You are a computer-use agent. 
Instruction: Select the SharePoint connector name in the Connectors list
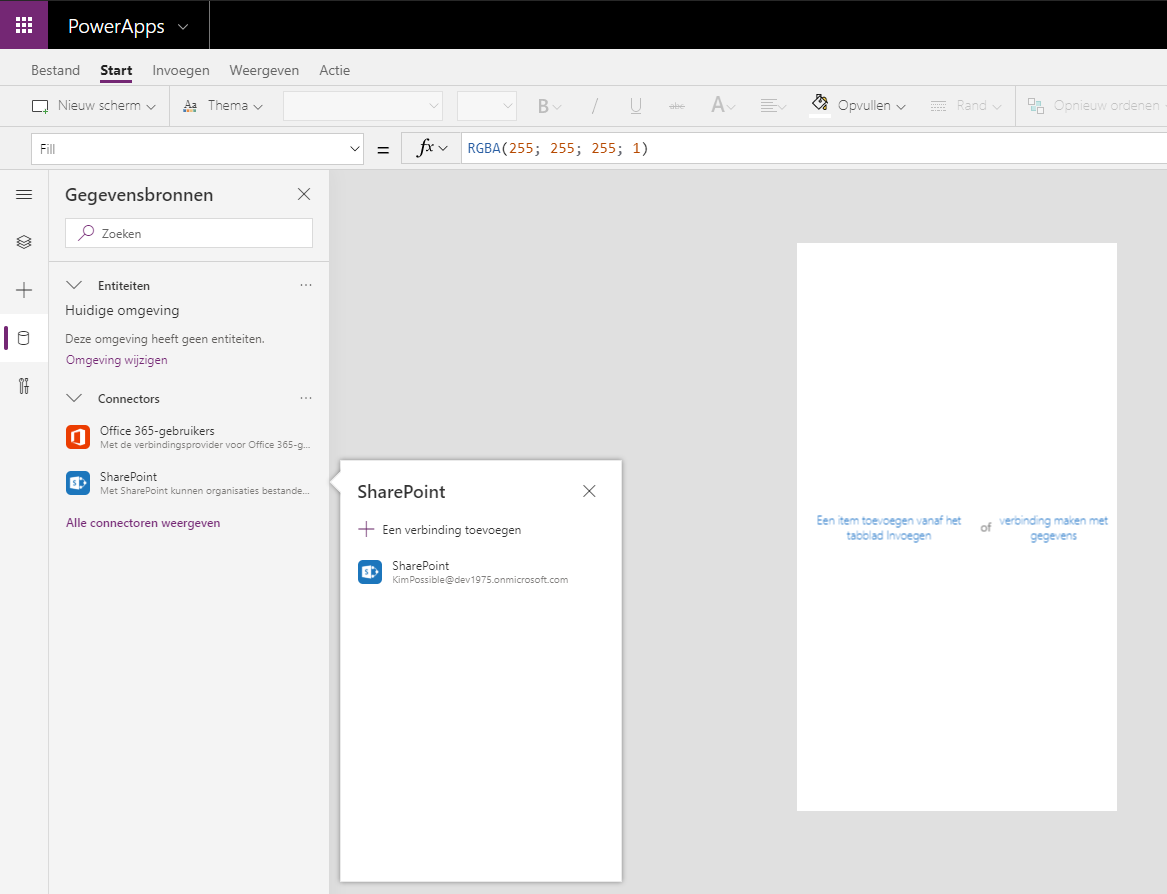pos(129,476)
